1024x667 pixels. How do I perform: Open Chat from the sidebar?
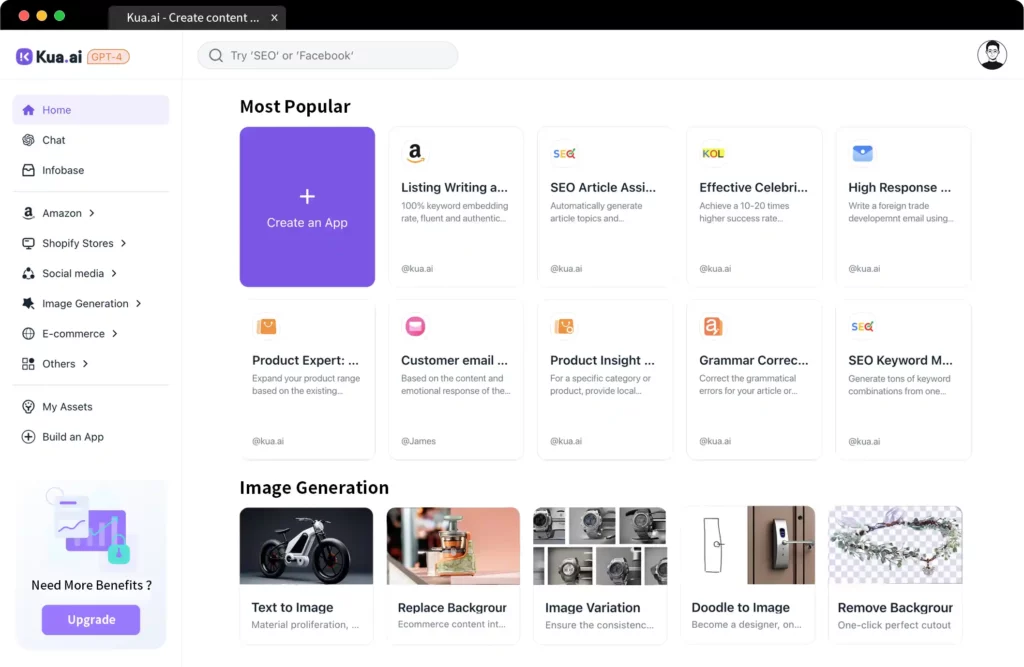(x=54, y=140)
